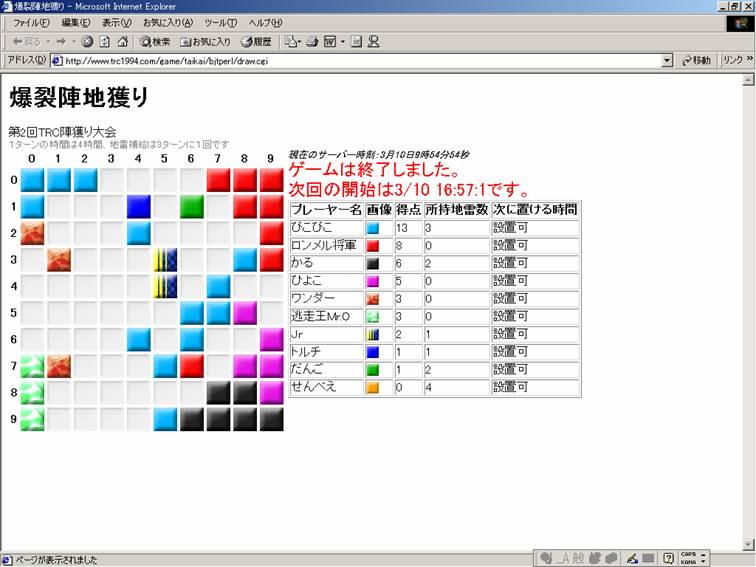Viewport: 756px width, 567px height.
Task: Open the 履歴 (History) toolbar button
Action: [256, 42]
